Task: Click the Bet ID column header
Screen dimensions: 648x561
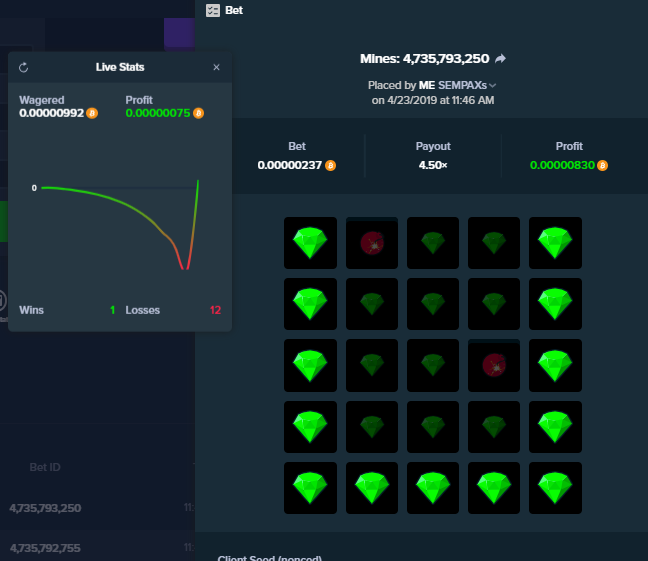Action: pos(45,467)
